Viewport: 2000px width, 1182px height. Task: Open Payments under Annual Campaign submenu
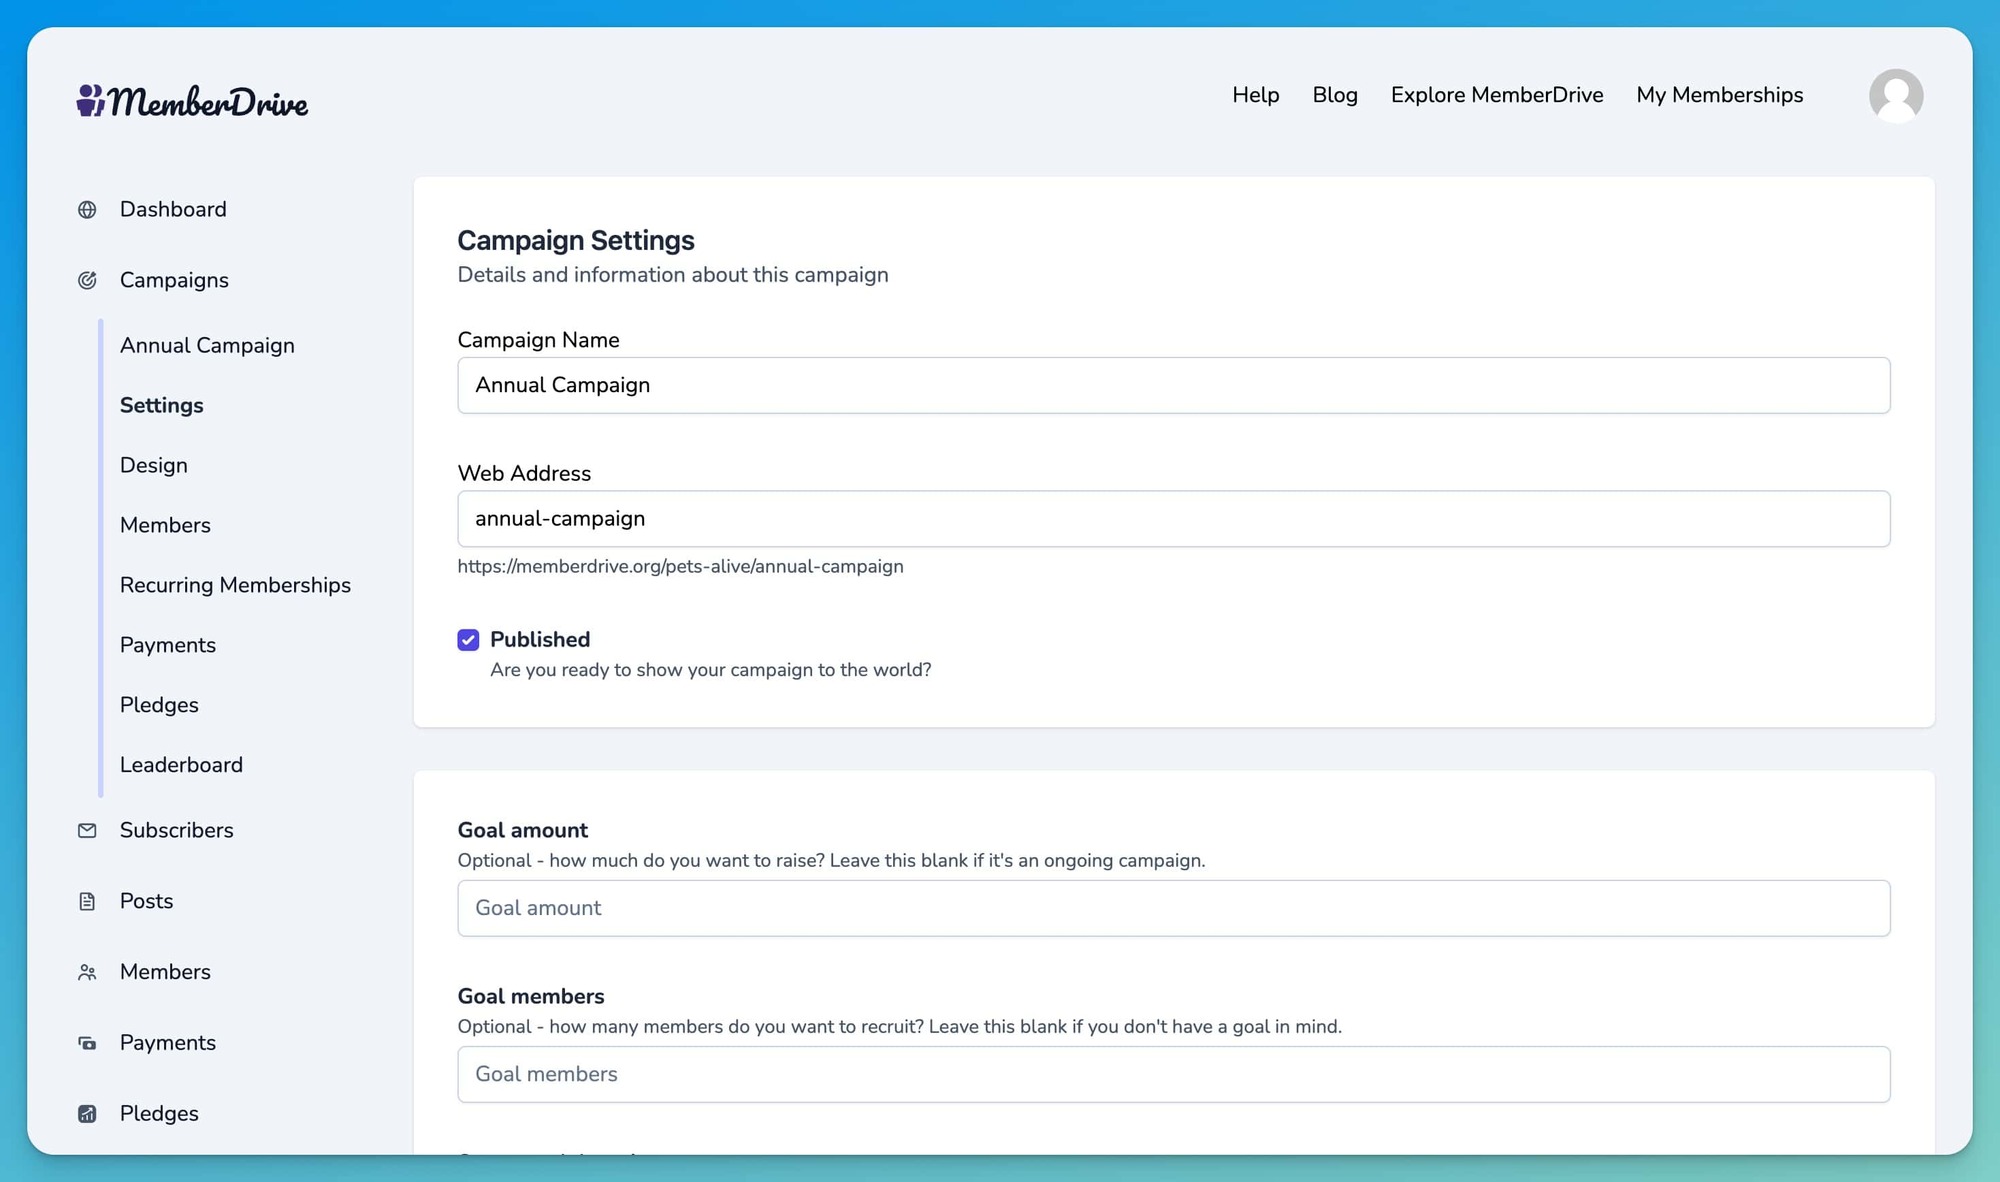click(x=167, y=645)
